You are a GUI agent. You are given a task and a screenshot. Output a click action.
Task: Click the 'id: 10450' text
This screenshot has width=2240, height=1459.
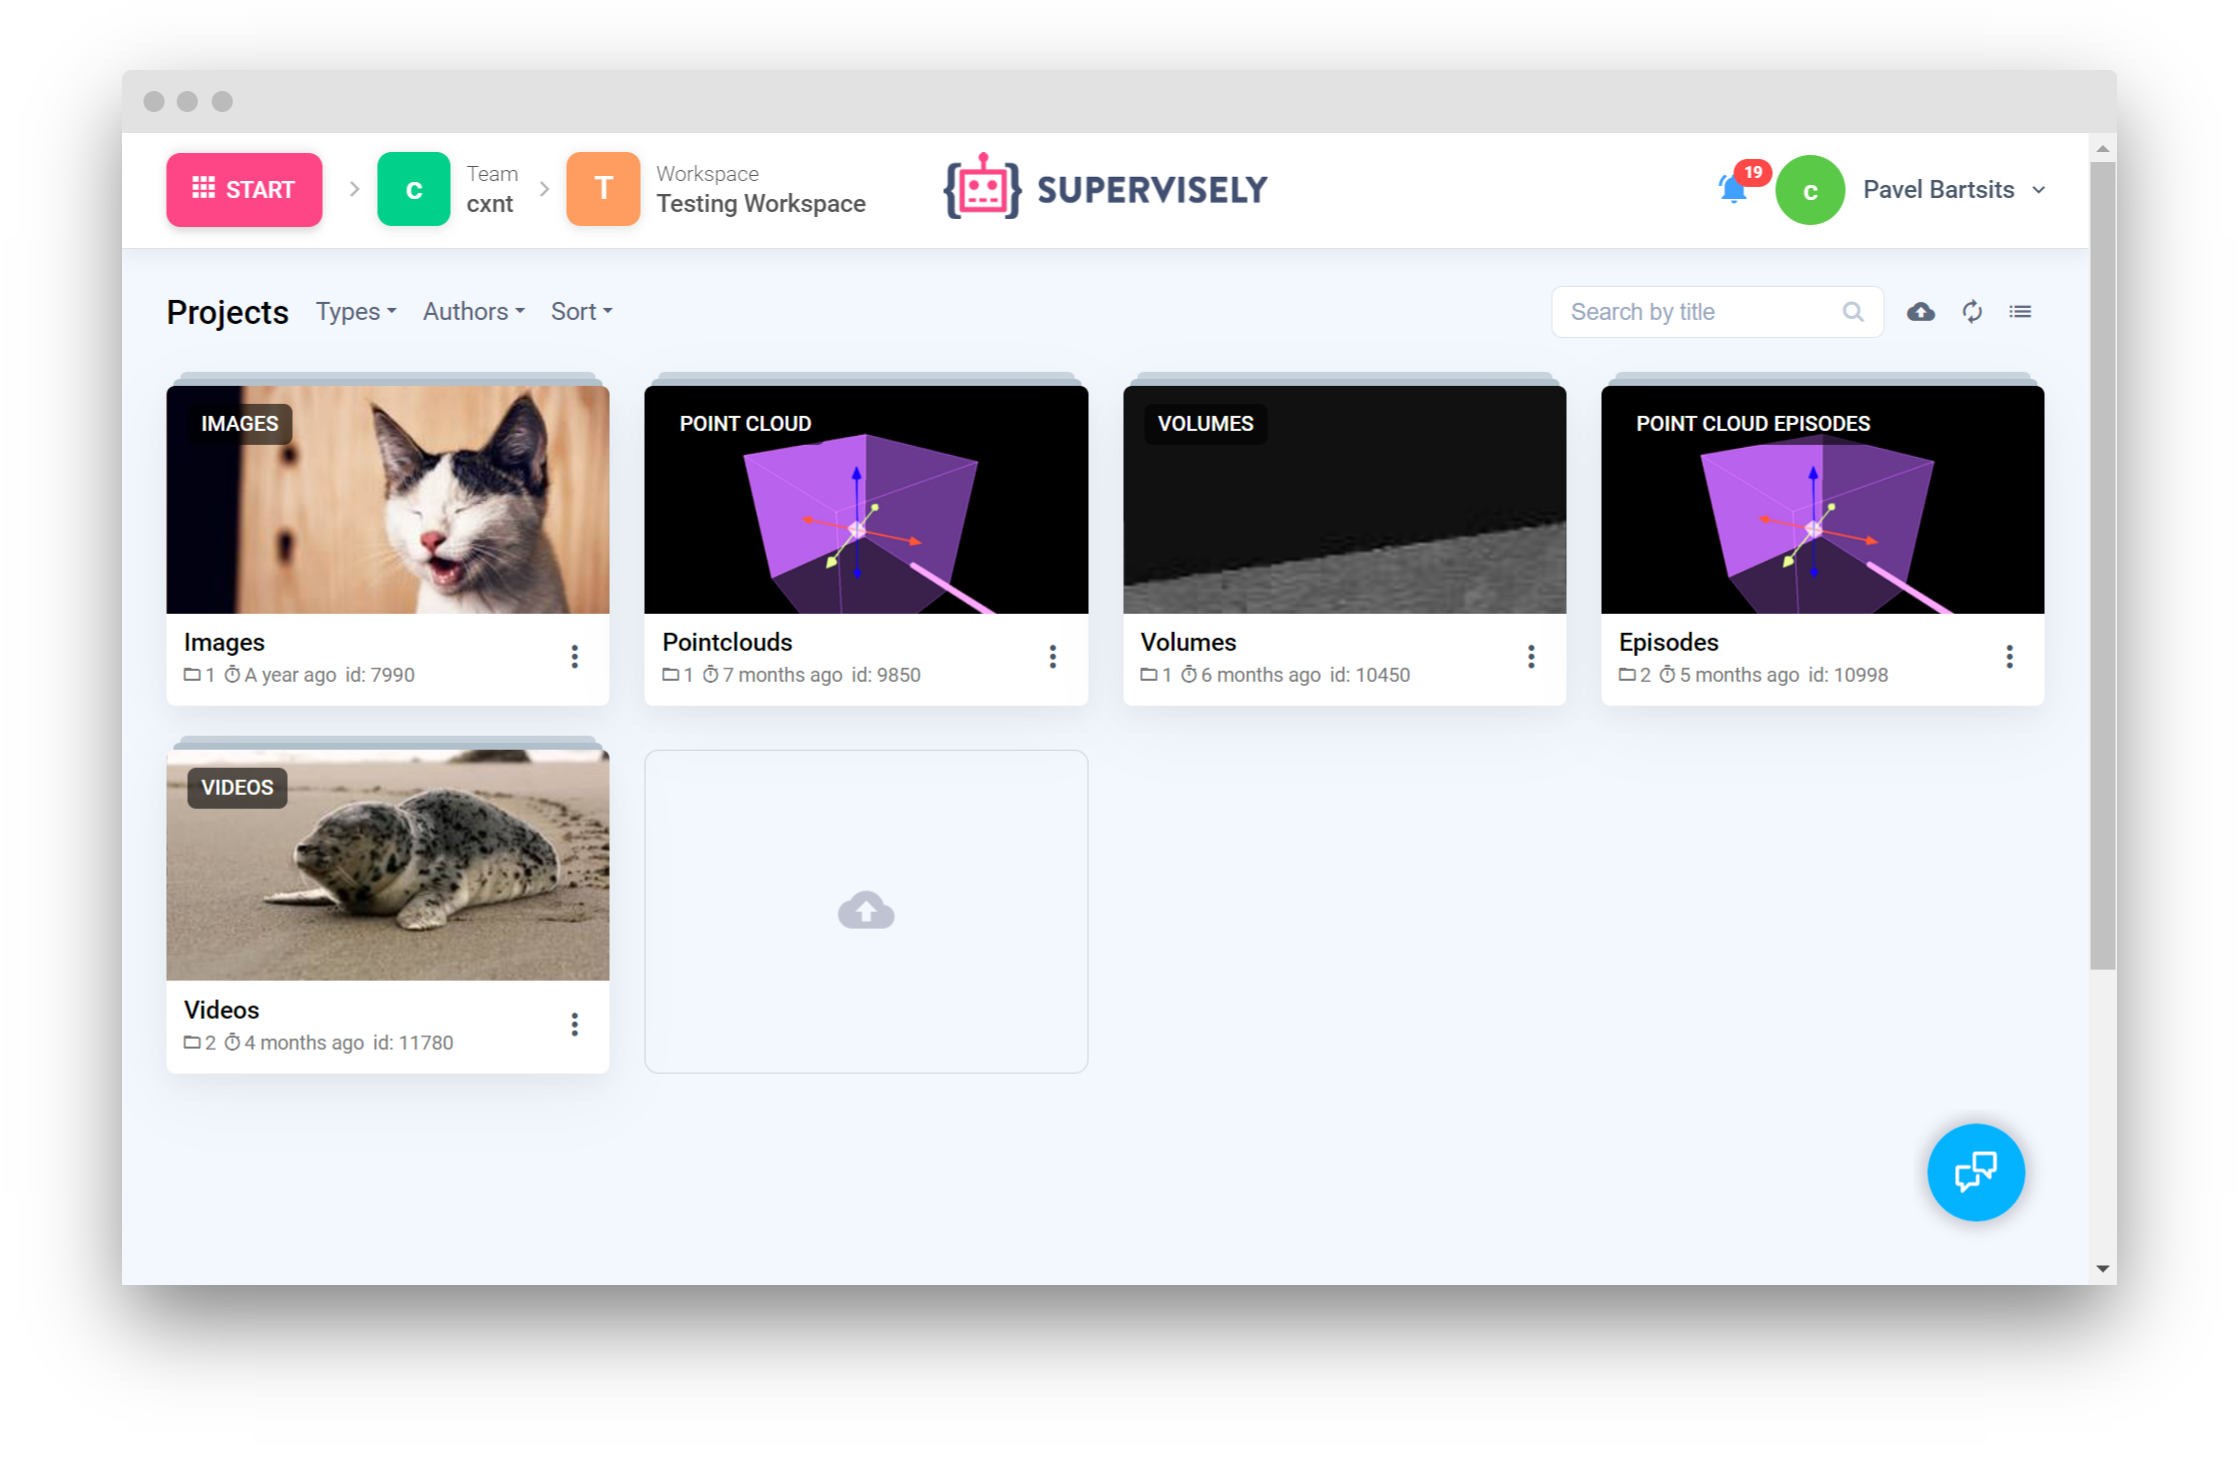1369,675
